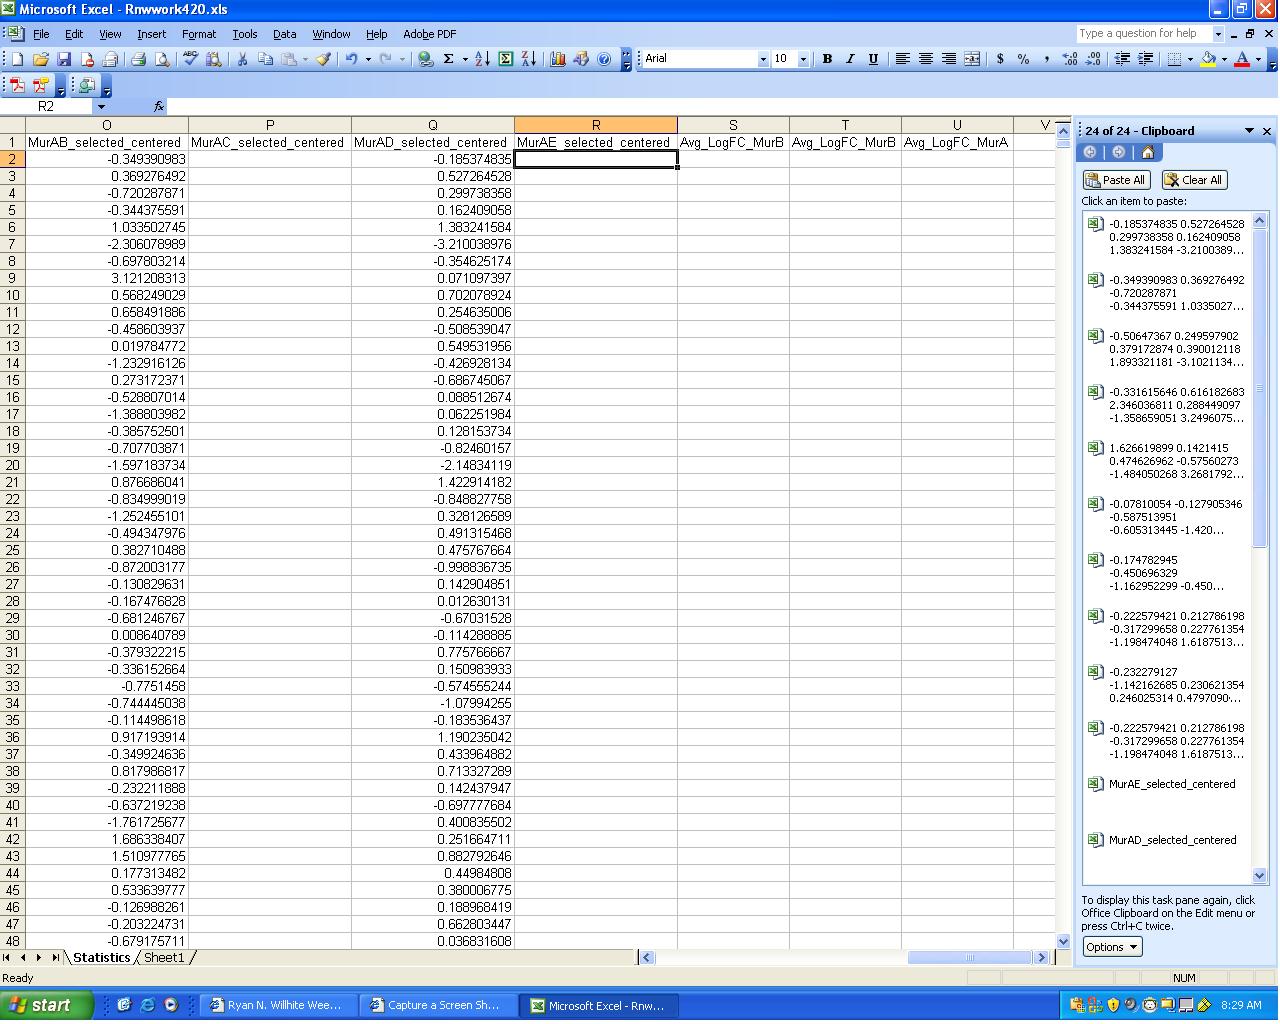Open the Chart Wizard icon
This screenshot has width=1280, height=1024.
[558, 59]
